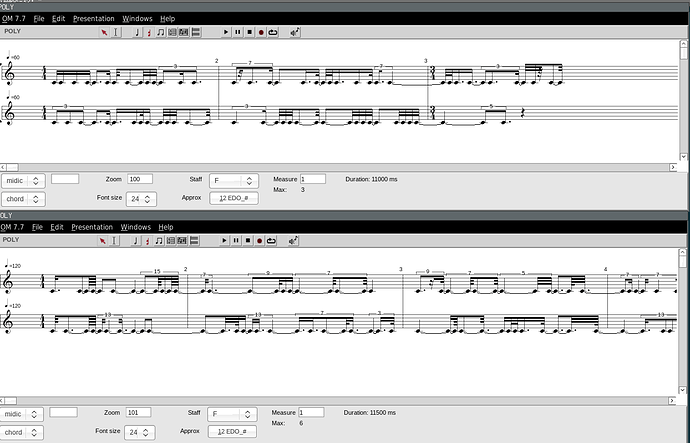The height and width of the screenshot is (443, 690).
Task: Expand the midic dropdown in the lower editor
Action: point(23,413)
